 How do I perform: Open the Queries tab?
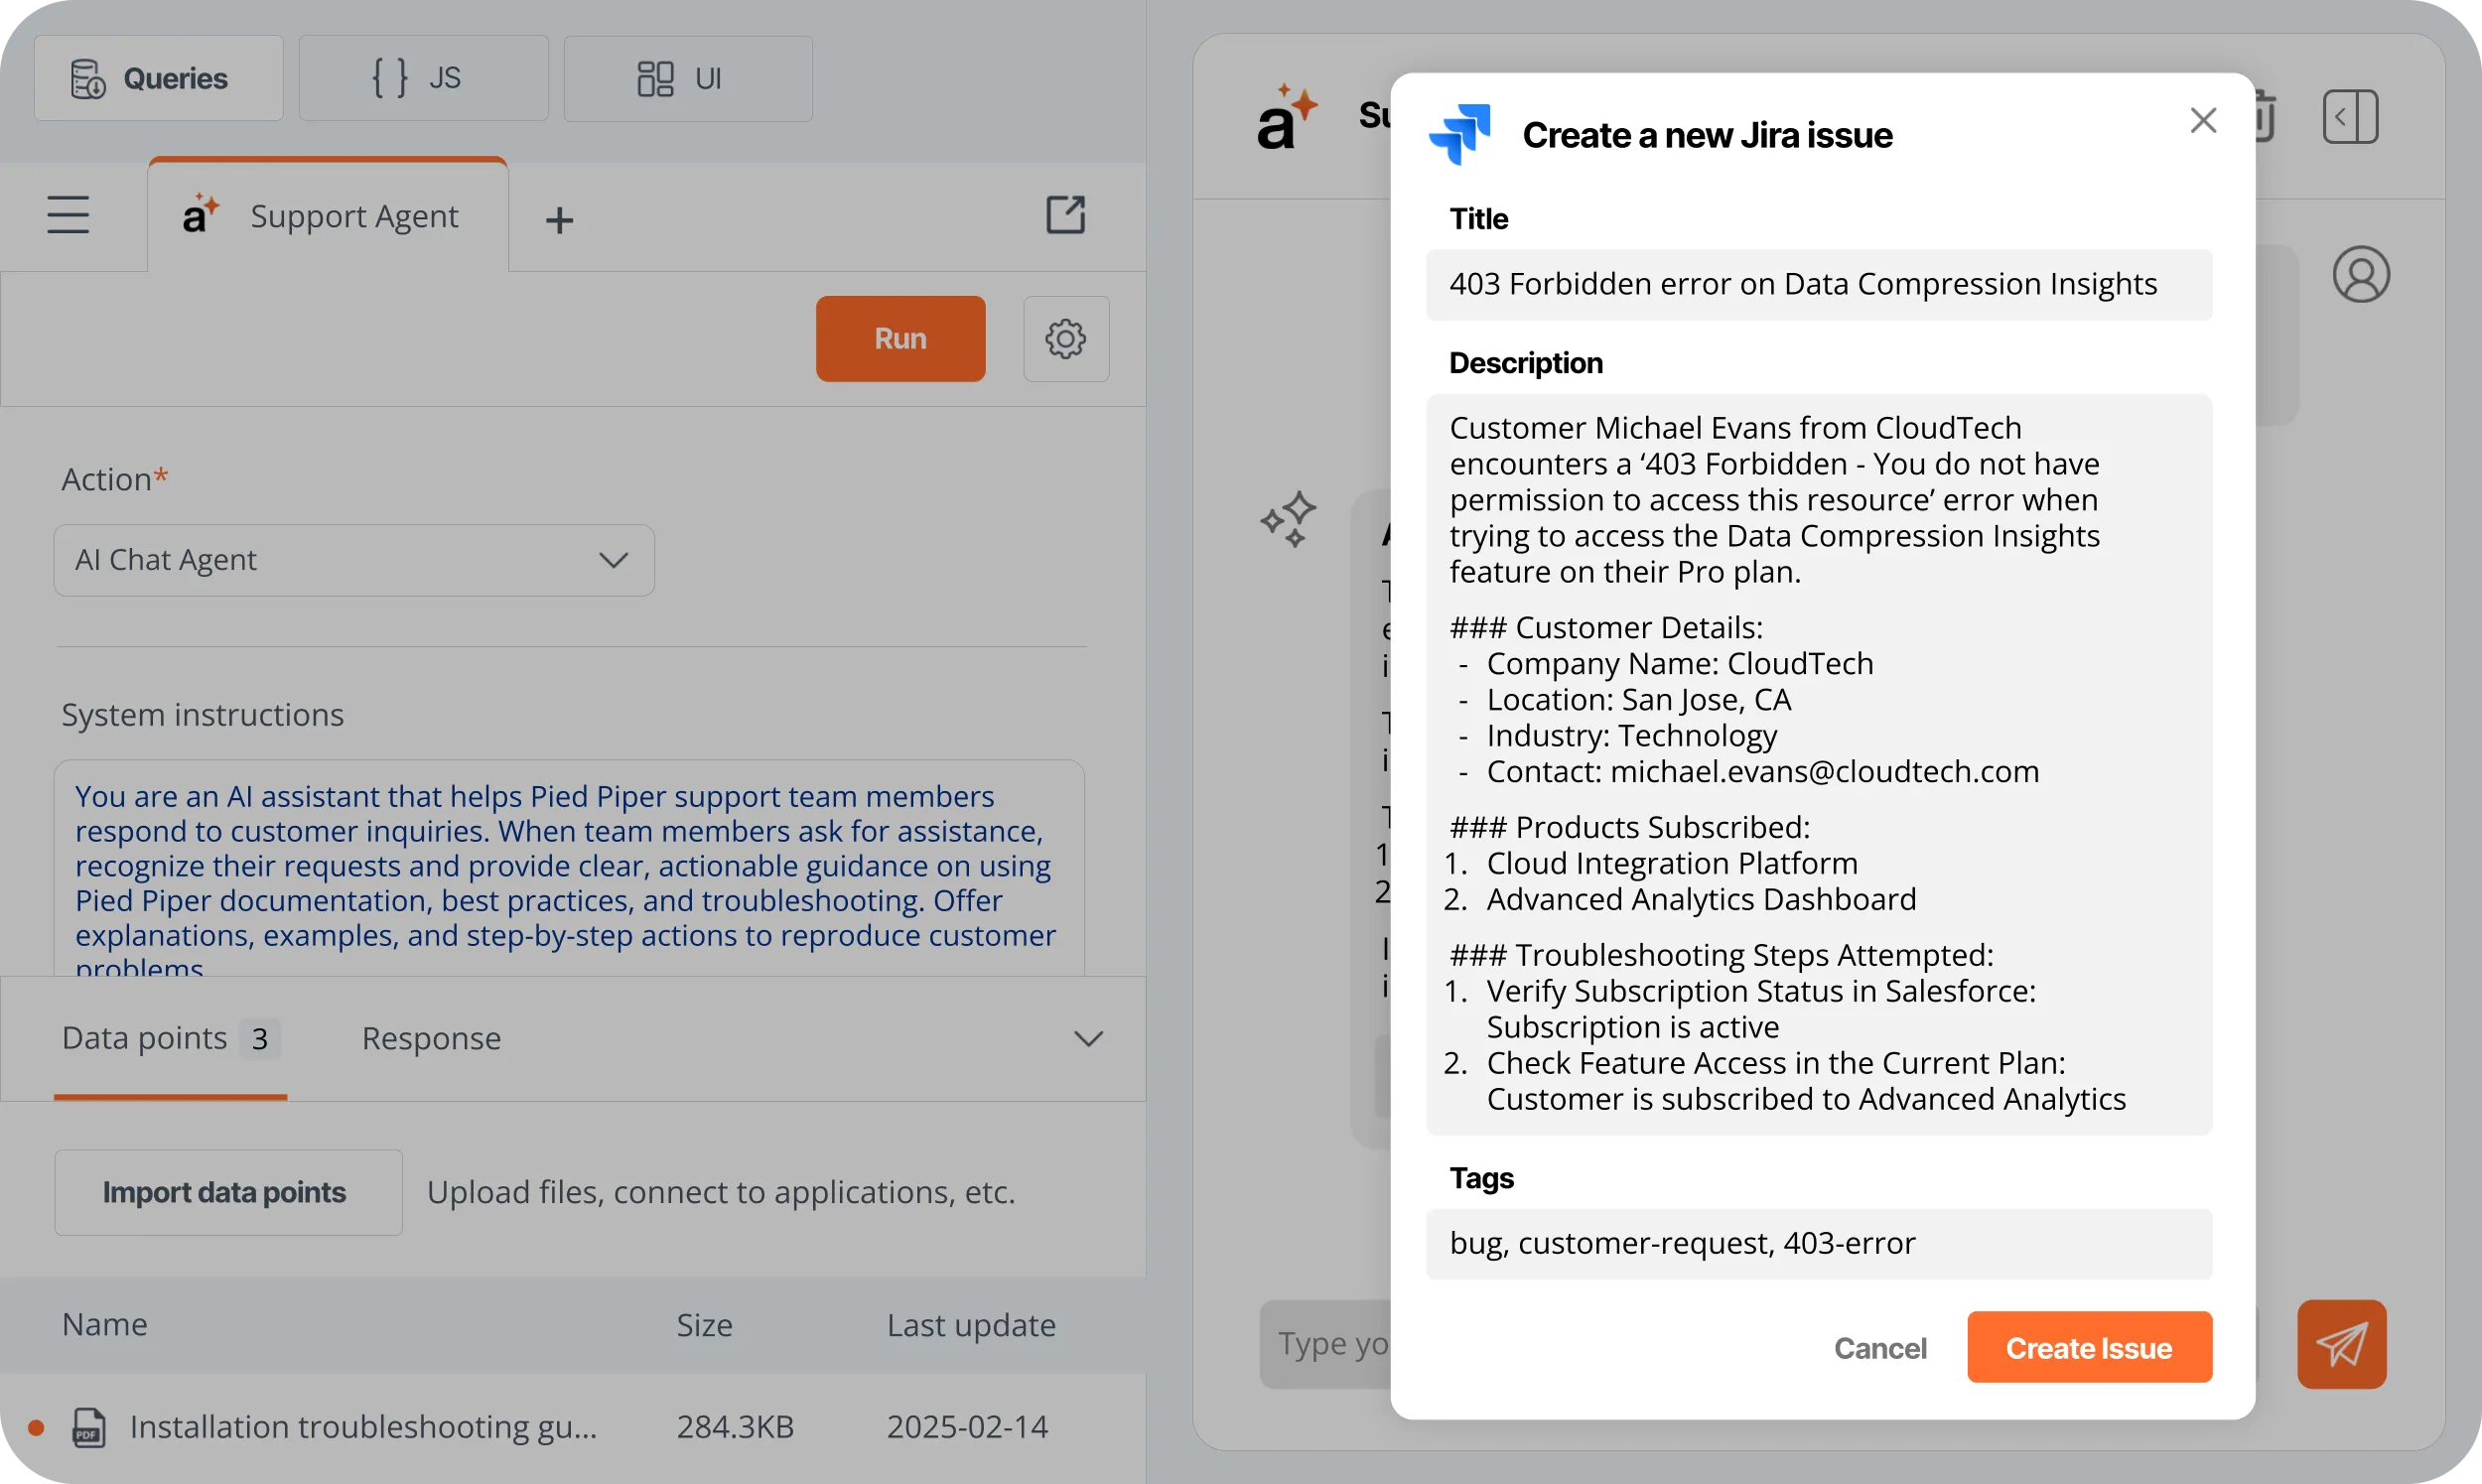pyautogui.click(x=158, y=78)
